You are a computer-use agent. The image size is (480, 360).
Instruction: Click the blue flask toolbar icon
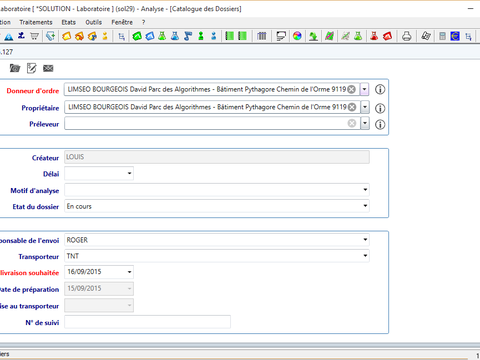175,36
